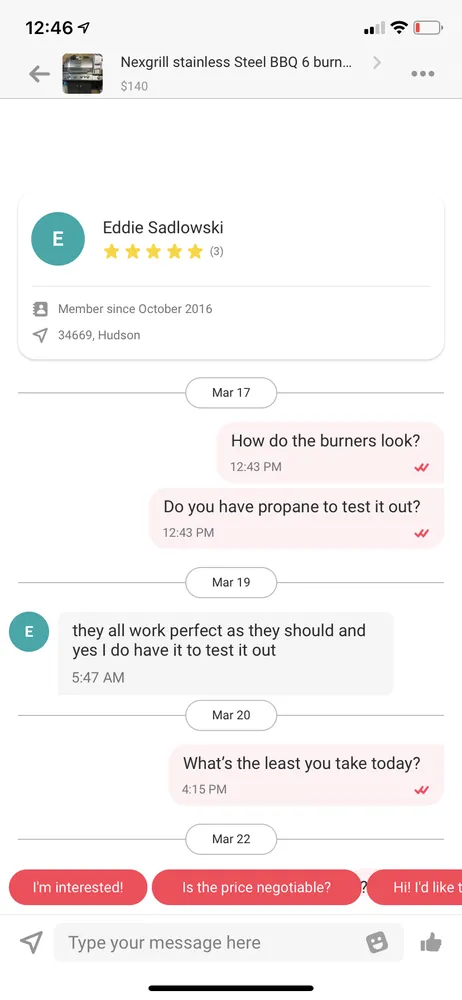
Task: Tap the Member since contact card icon
Action: click(x=40, y=309)
